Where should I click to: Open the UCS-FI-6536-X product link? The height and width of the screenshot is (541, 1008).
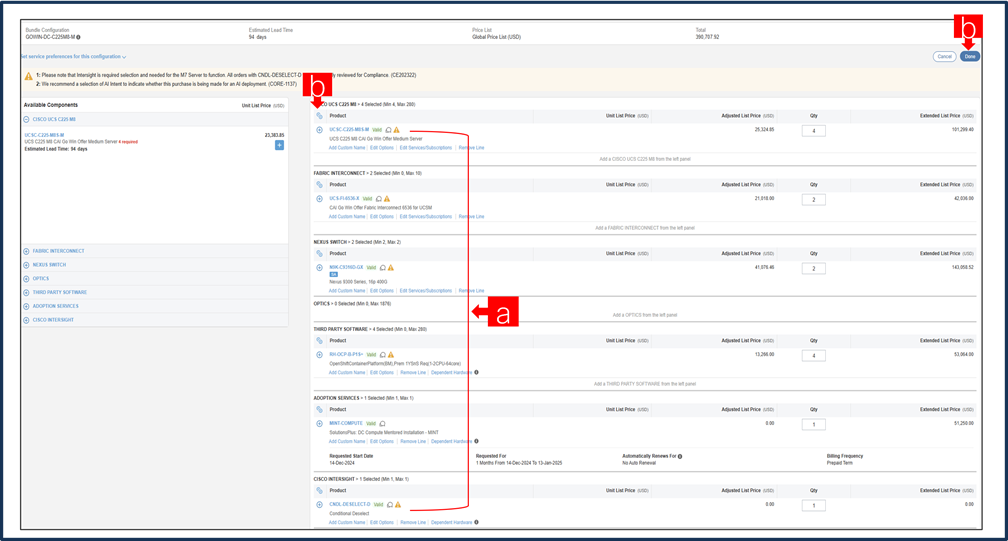(345, 199)
